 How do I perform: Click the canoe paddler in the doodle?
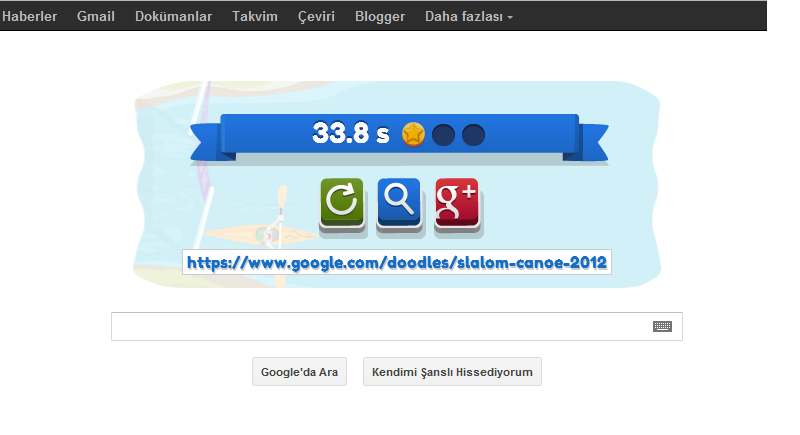(270, 232)
